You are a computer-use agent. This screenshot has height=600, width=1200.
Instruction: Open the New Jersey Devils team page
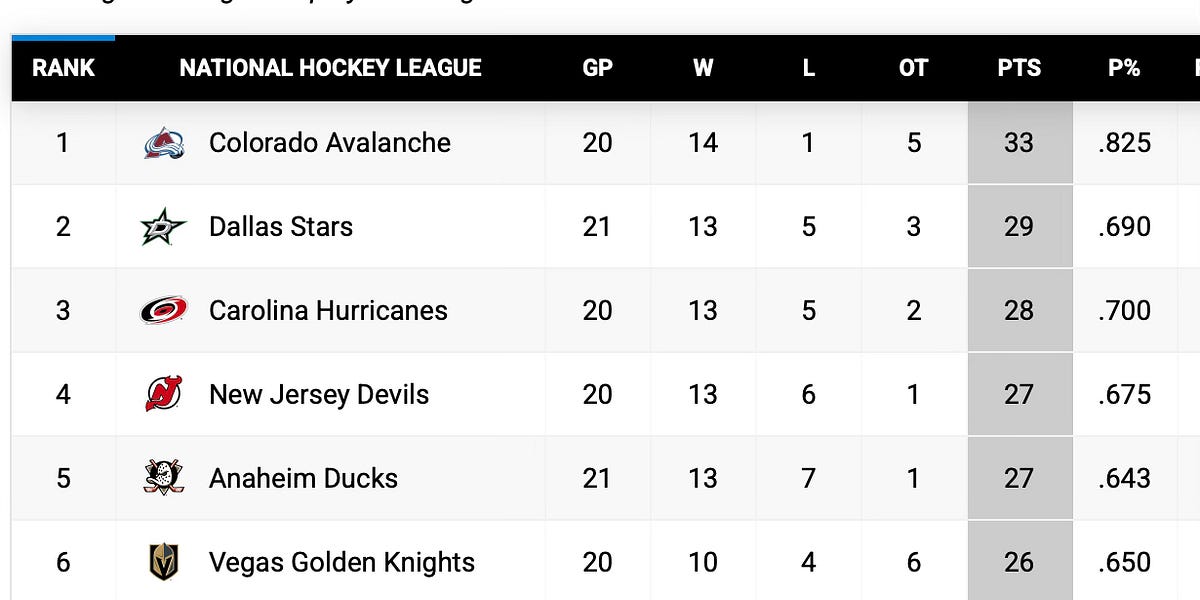click(319, 394)
